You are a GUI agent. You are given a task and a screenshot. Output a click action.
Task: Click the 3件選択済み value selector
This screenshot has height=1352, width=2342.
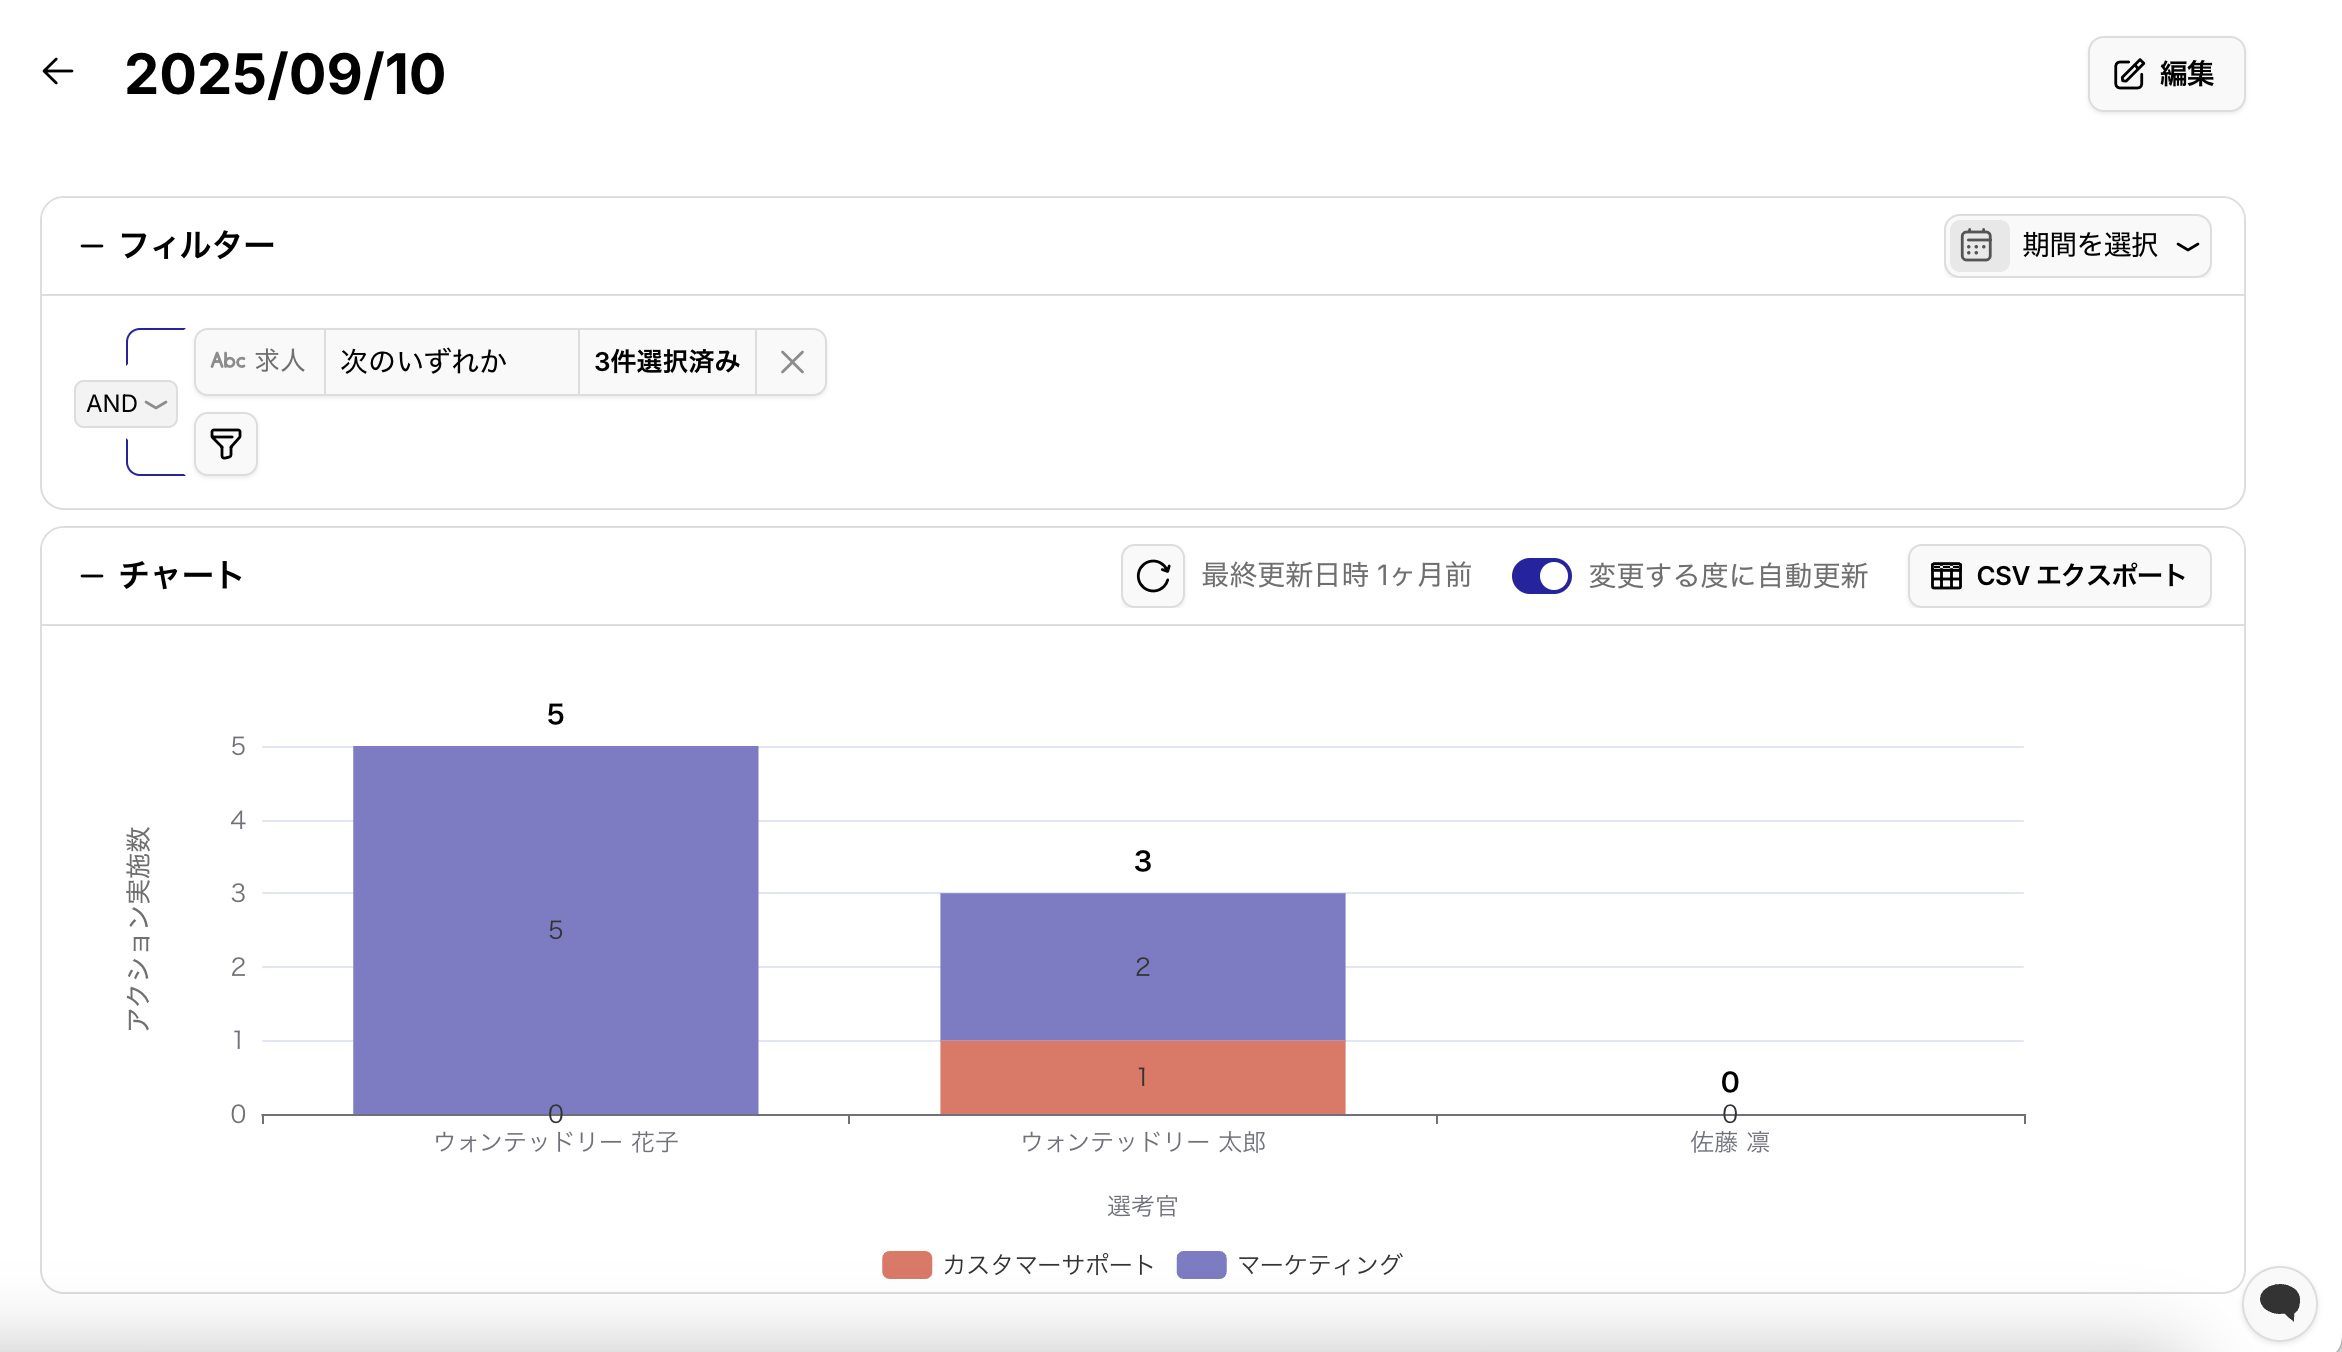[x=667, y=362]
